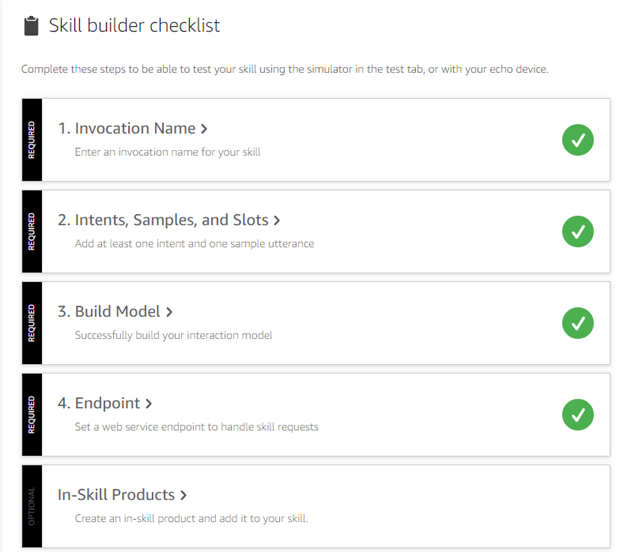Screen dimensions: 619x552
Task: Click the green checkmark for Endpoint
Action: coord(577,414)
